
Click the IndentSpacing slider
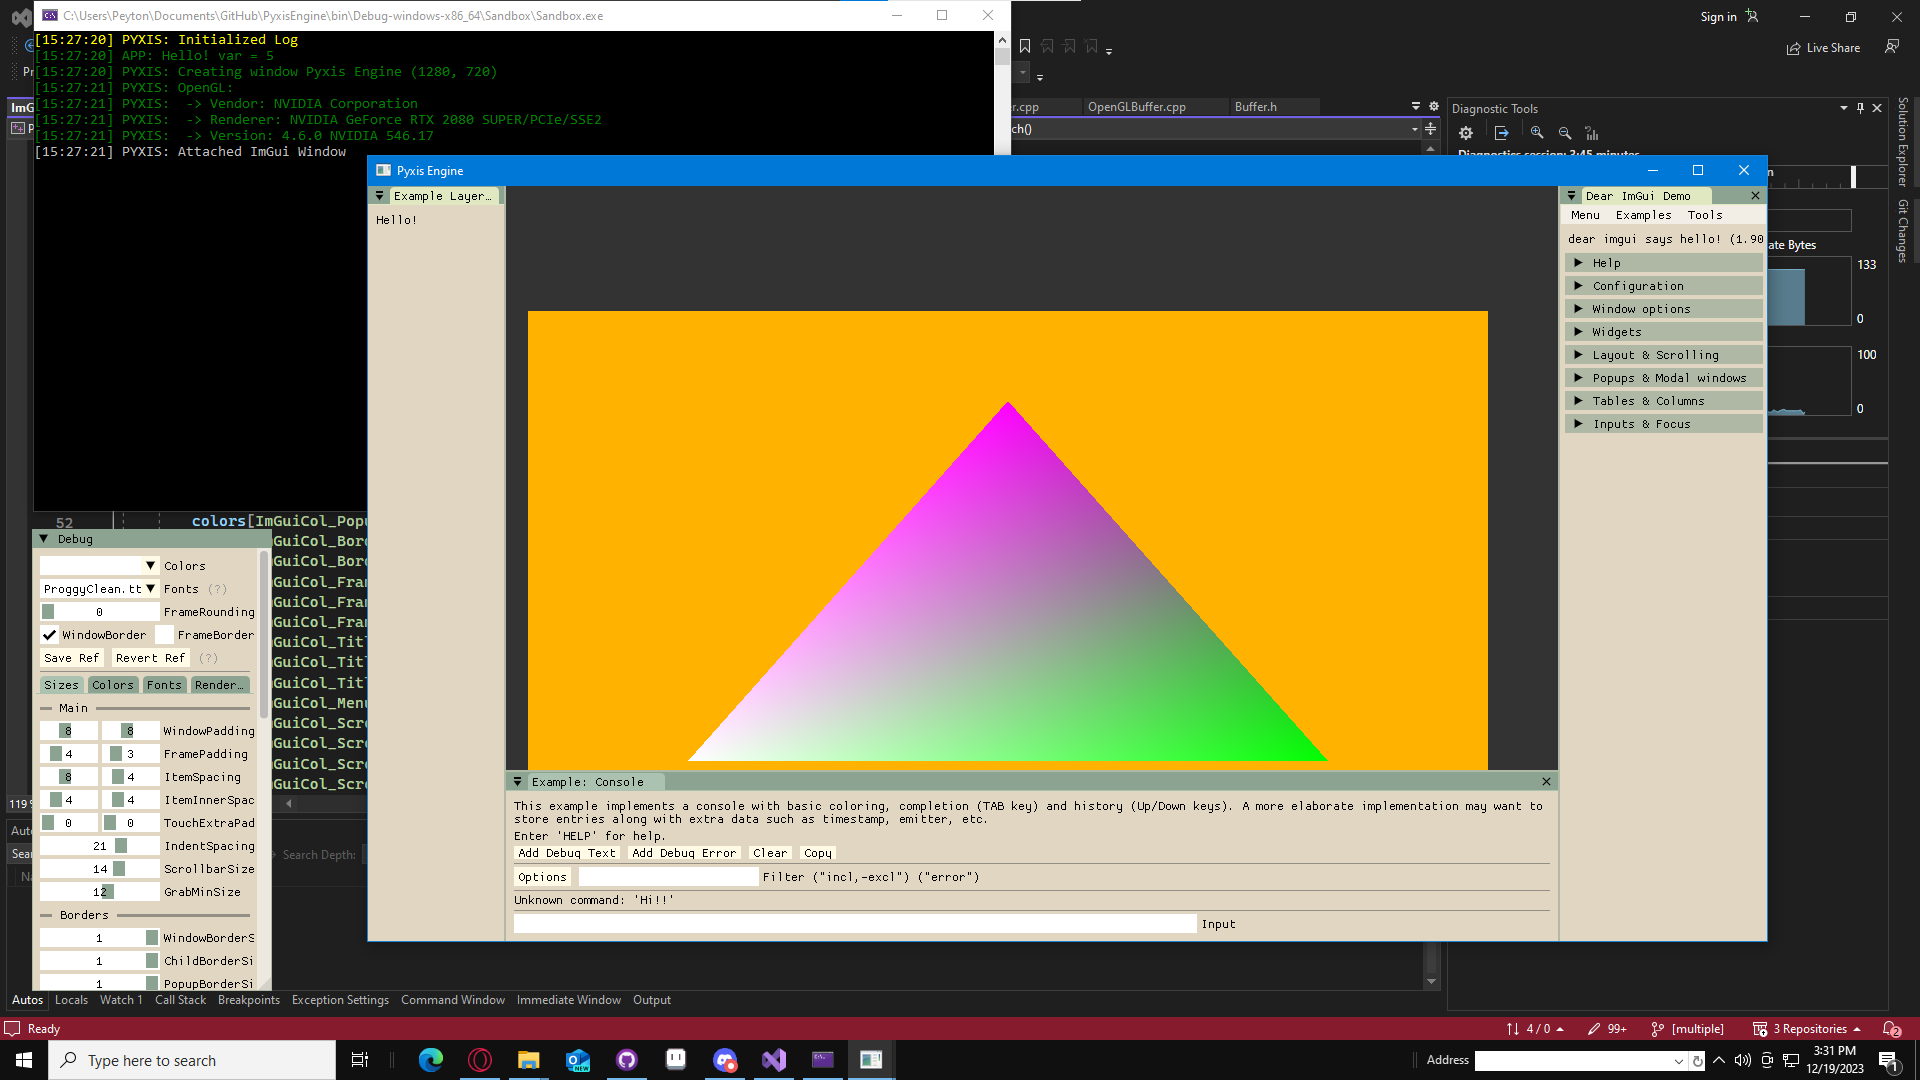point(99,846)
